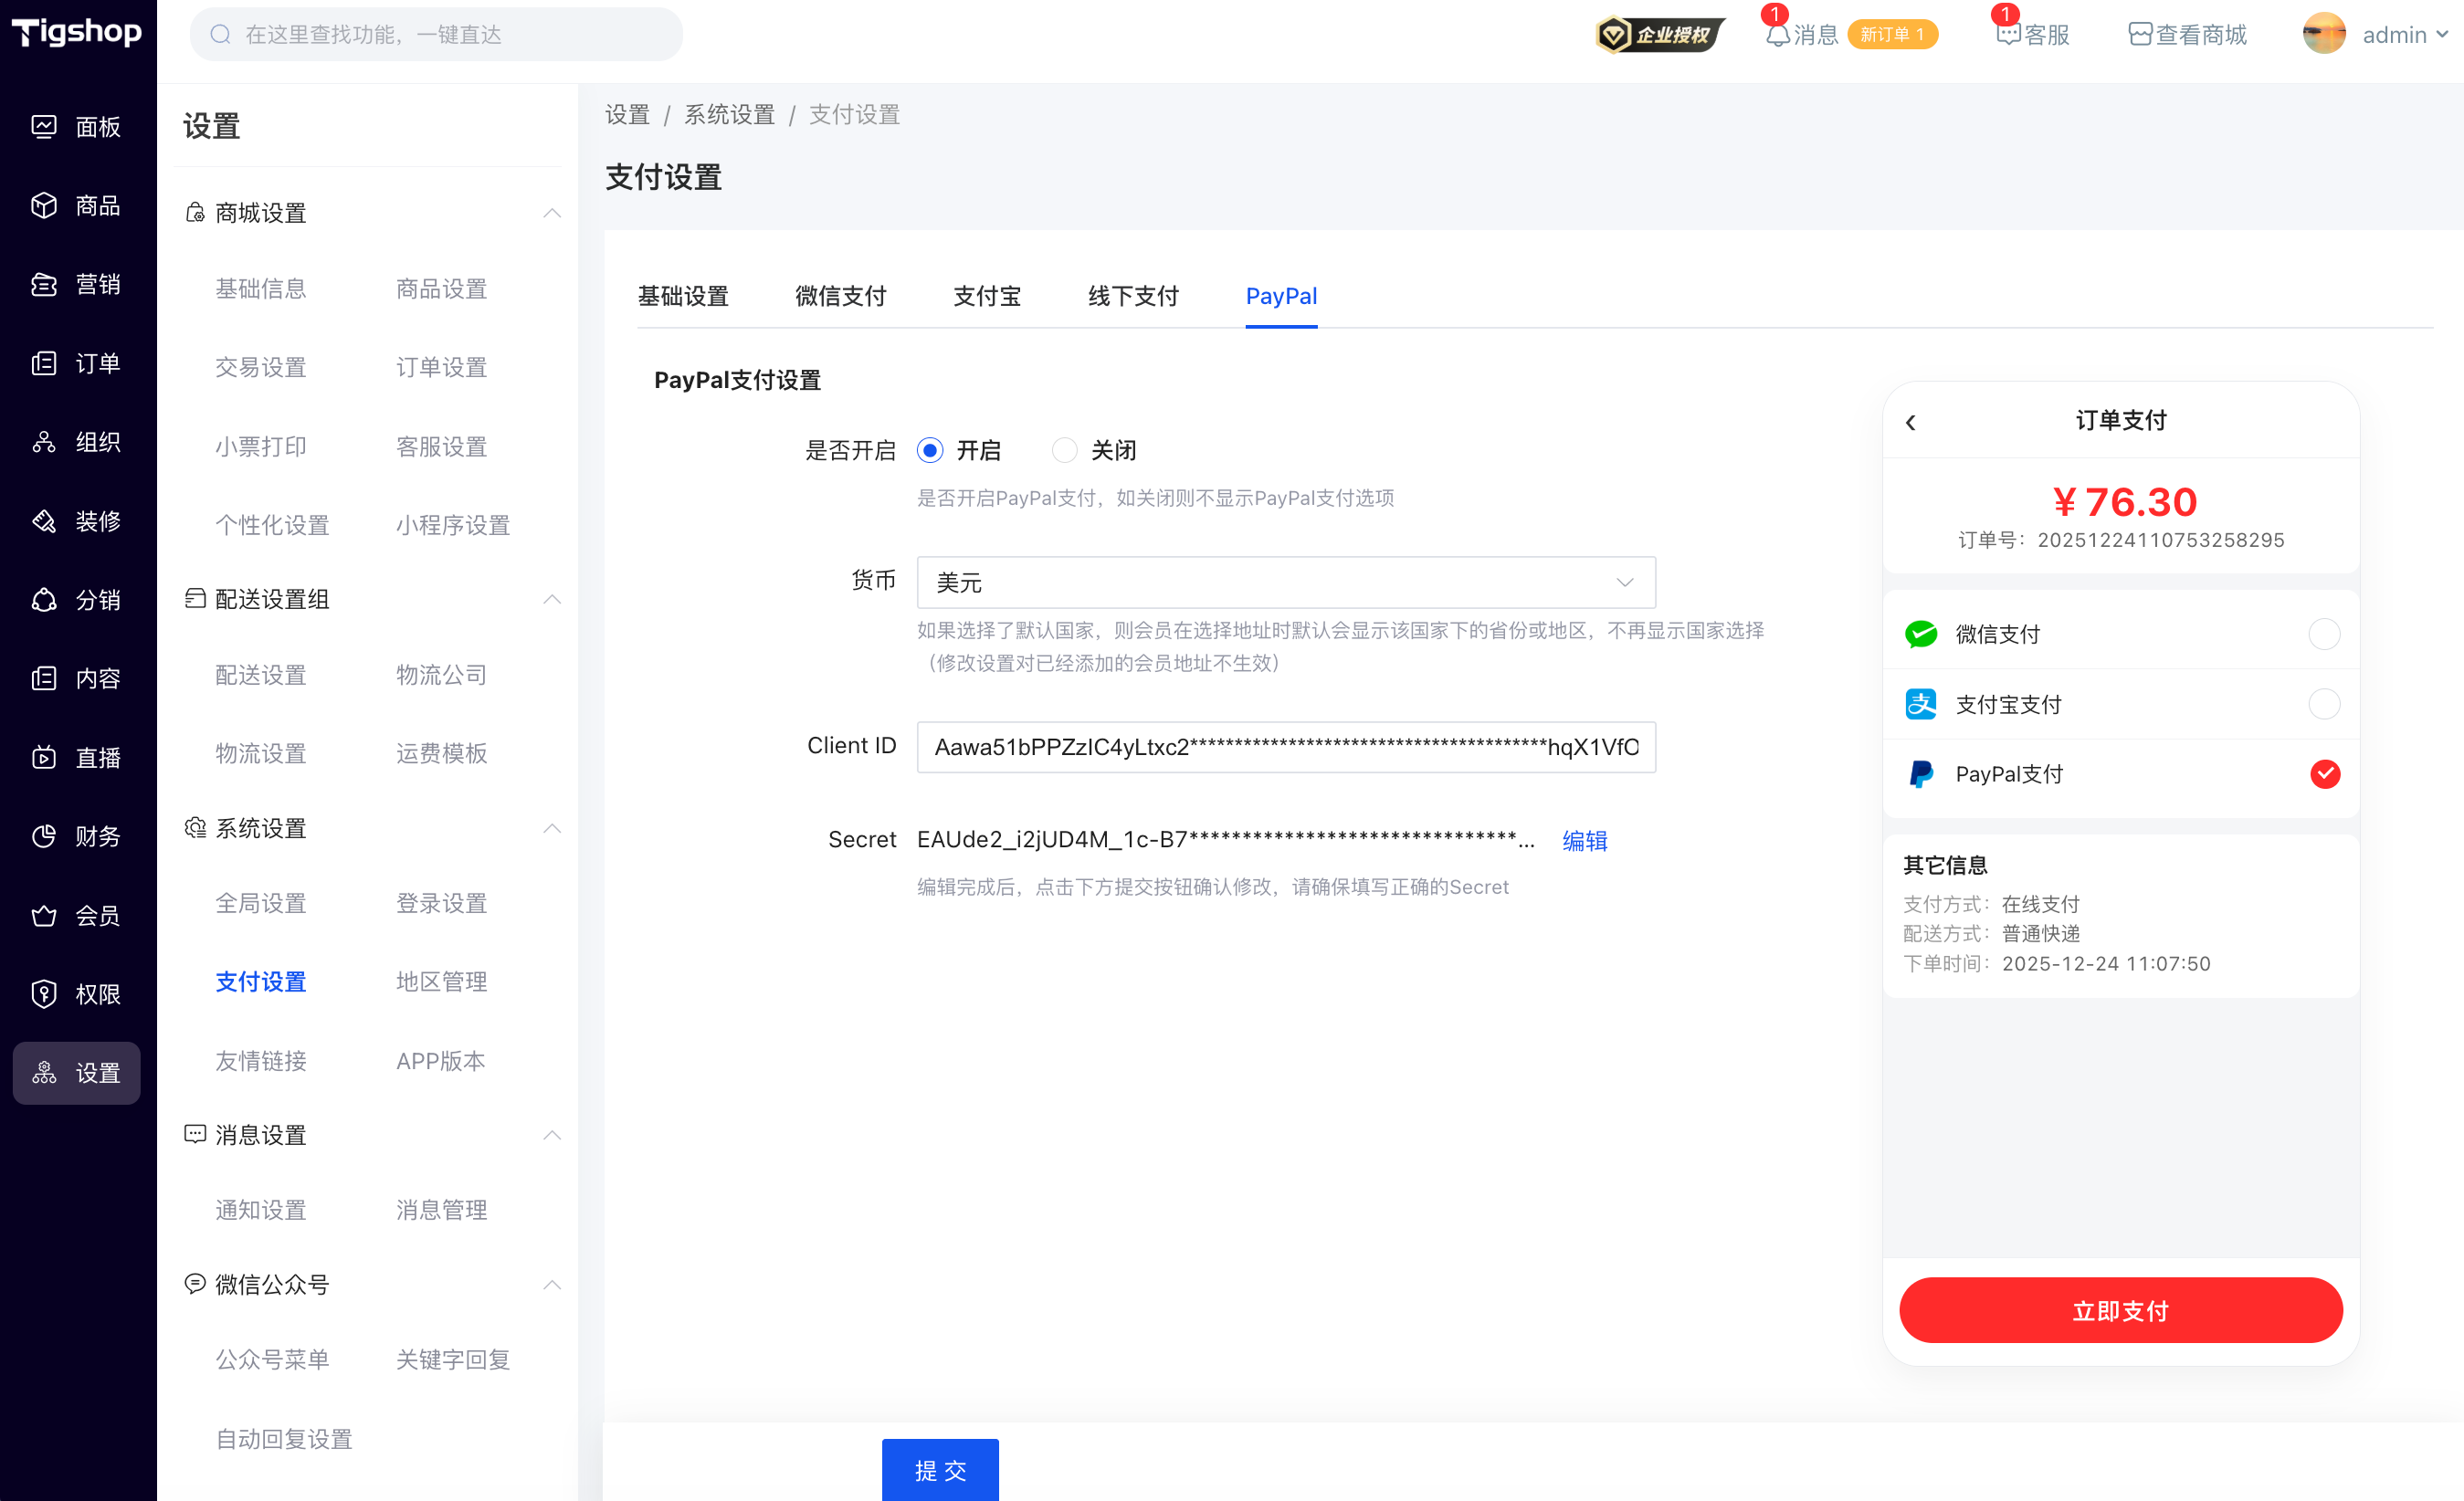This screenshot has height=1501, width=2464.
Task: Click the 企业授权 enterprise license badge
Action: (1660, 35)
